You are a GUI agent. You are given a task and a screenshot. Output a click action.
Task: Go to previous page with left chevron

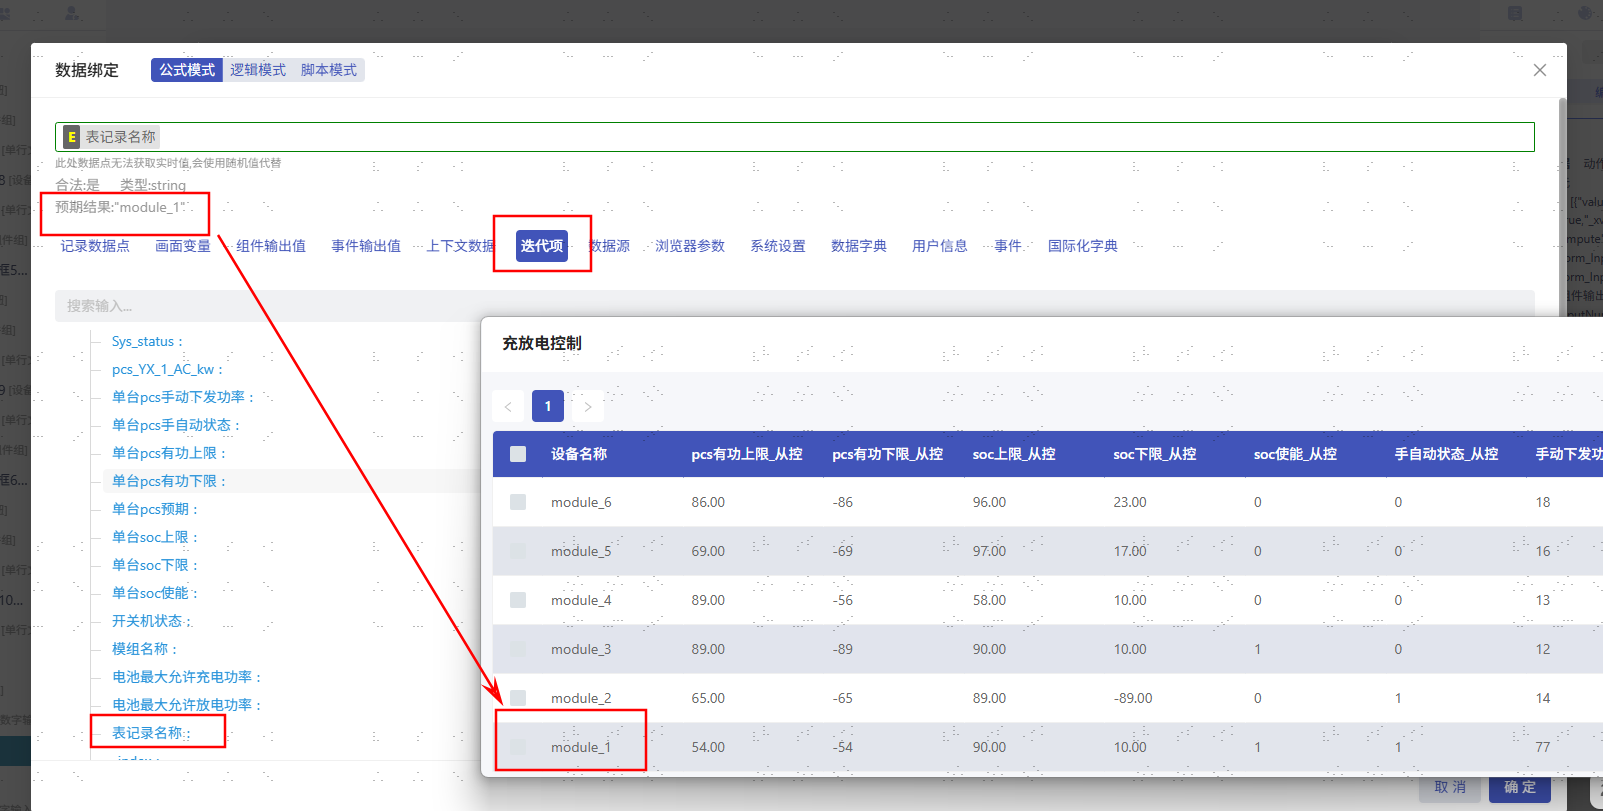click(508, 406)
